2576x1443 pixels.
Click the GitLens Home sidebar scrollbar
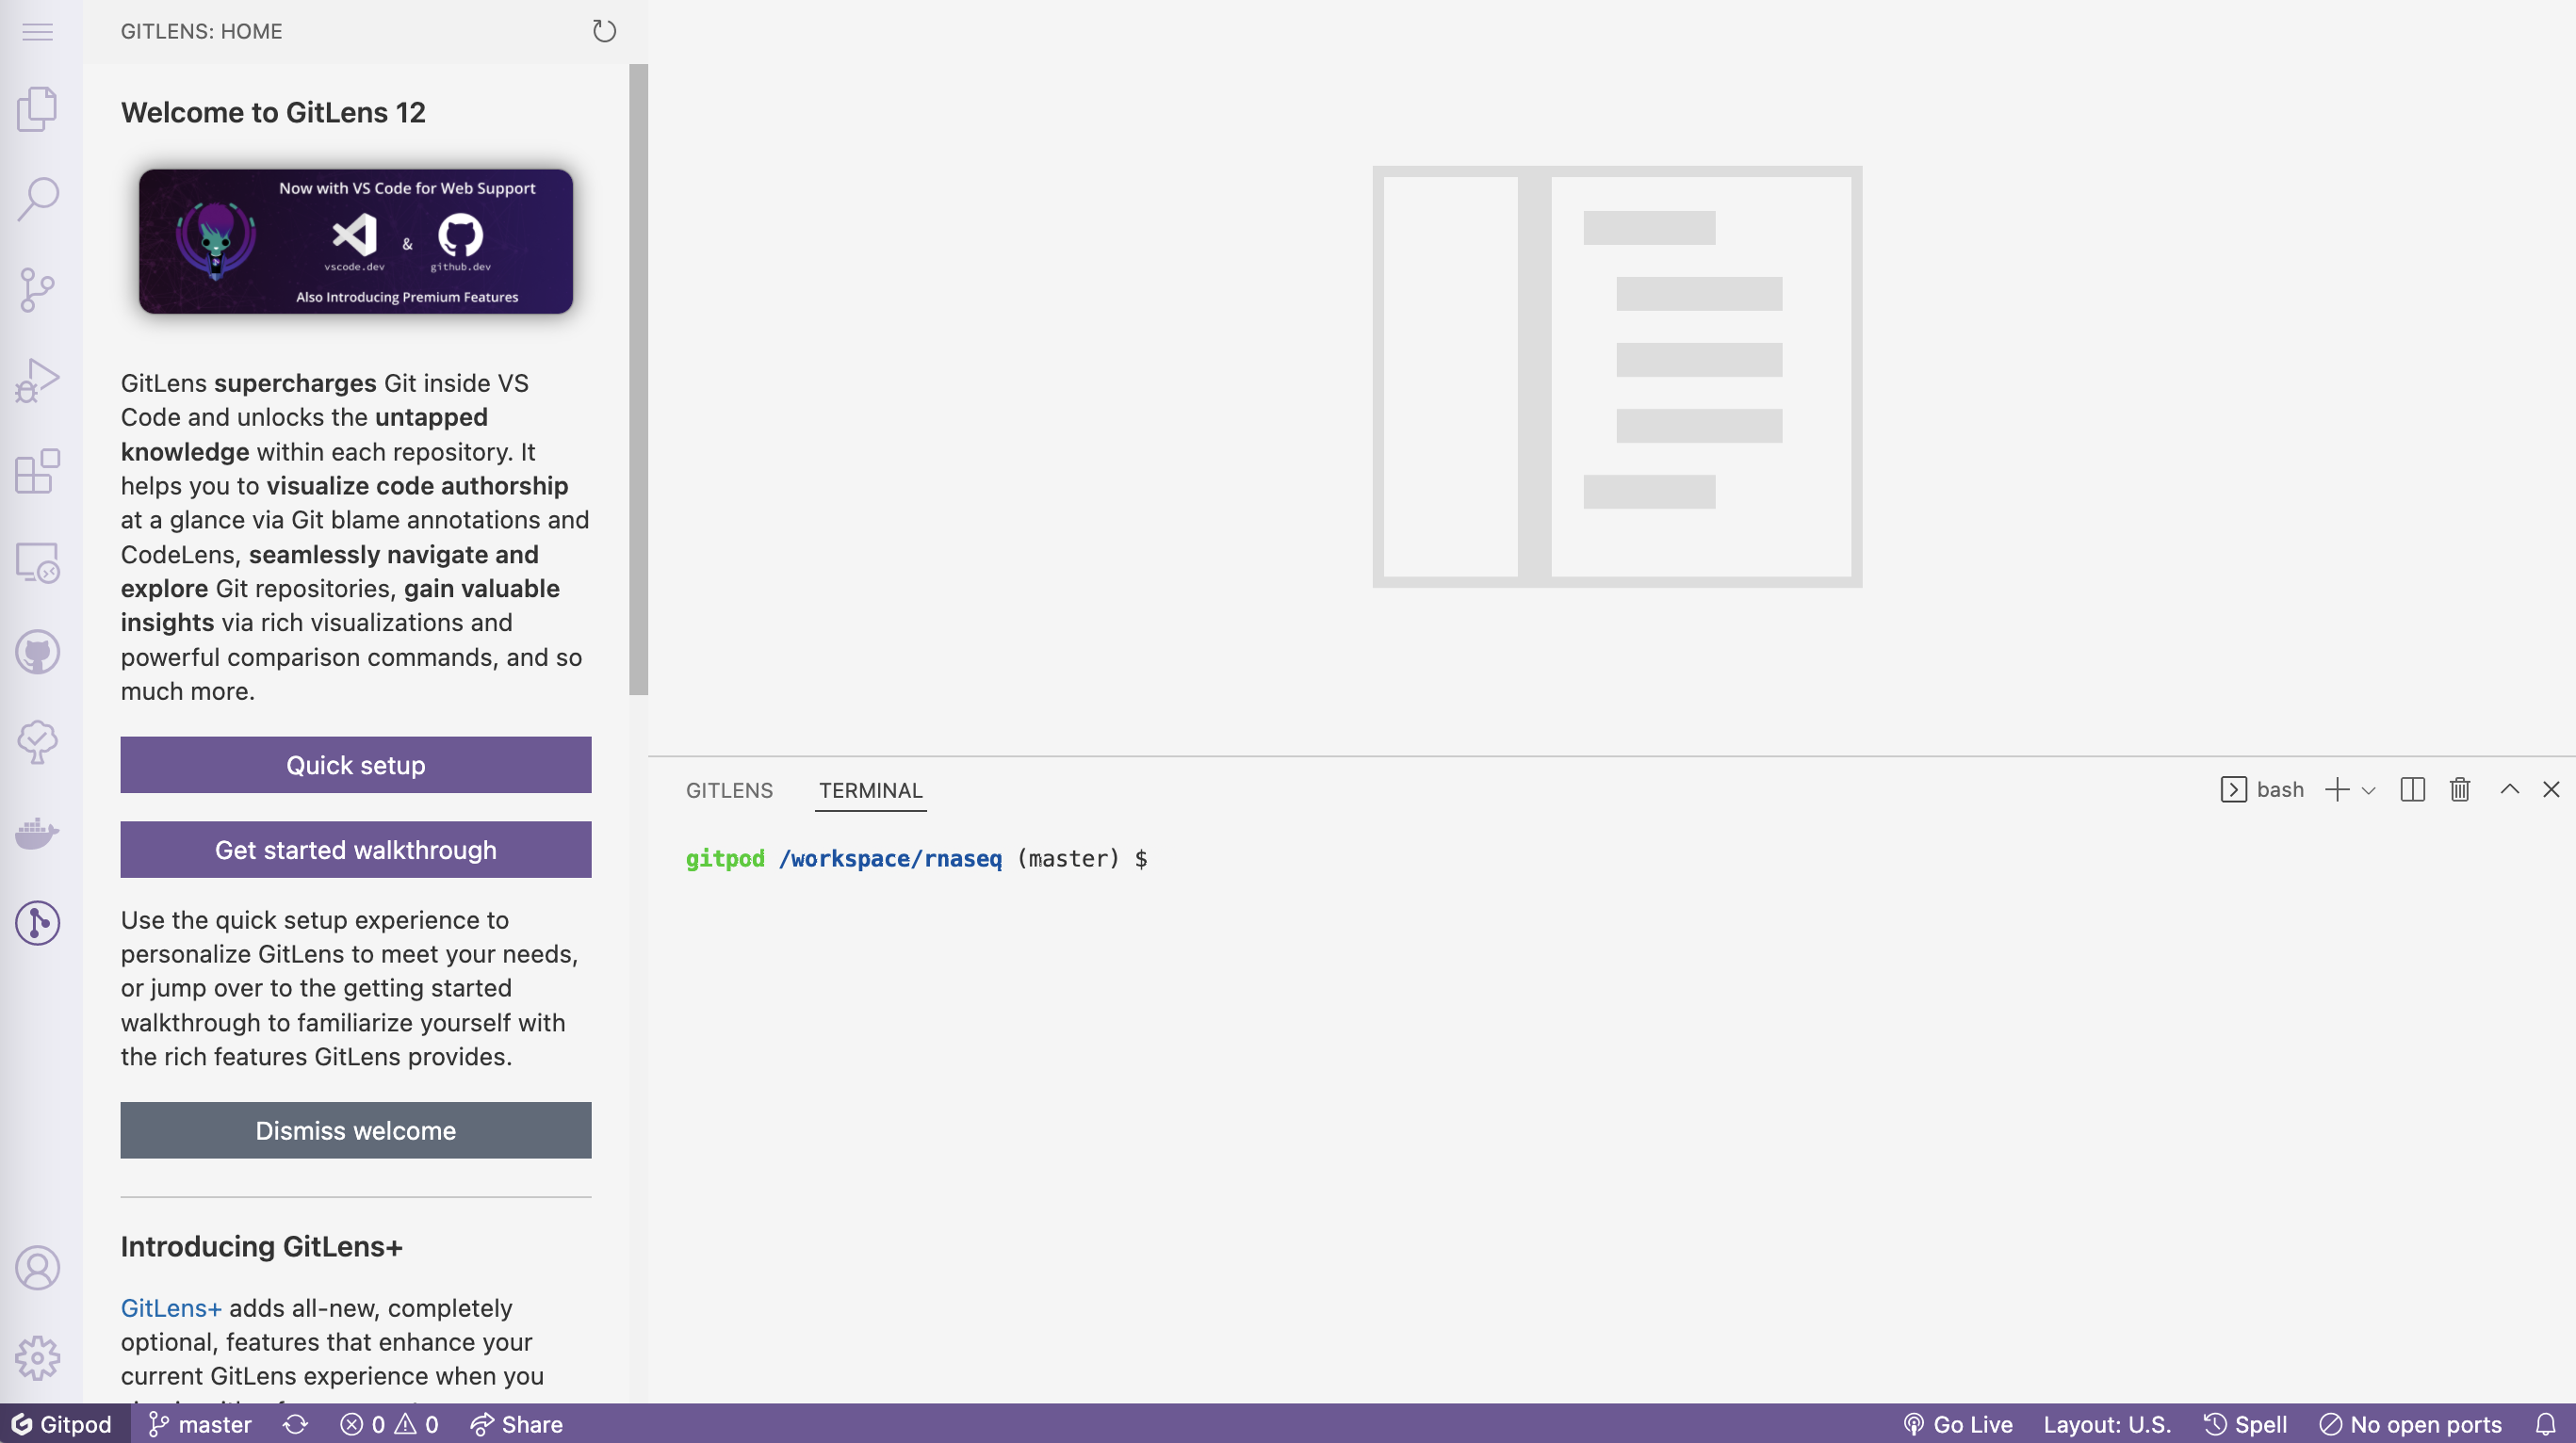(x=638, y=380)
